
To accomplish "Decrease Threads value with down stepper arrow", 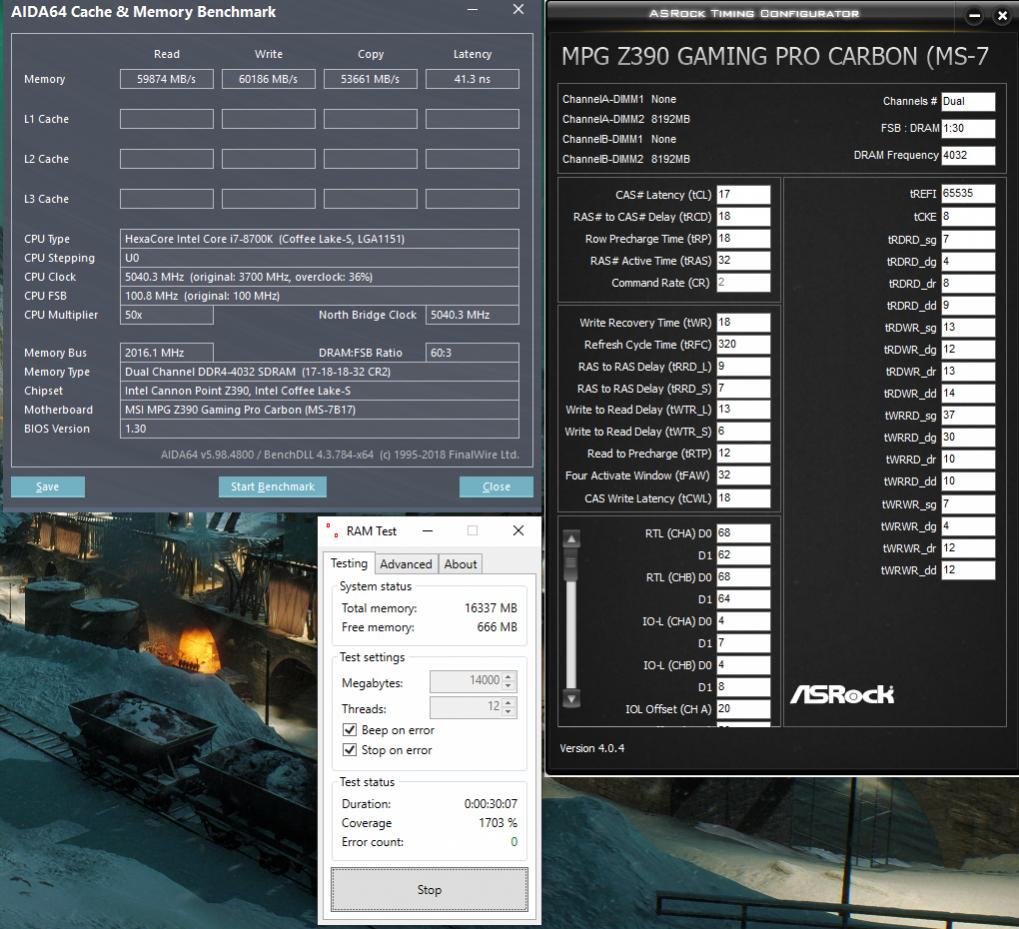I will pos(509,712).
